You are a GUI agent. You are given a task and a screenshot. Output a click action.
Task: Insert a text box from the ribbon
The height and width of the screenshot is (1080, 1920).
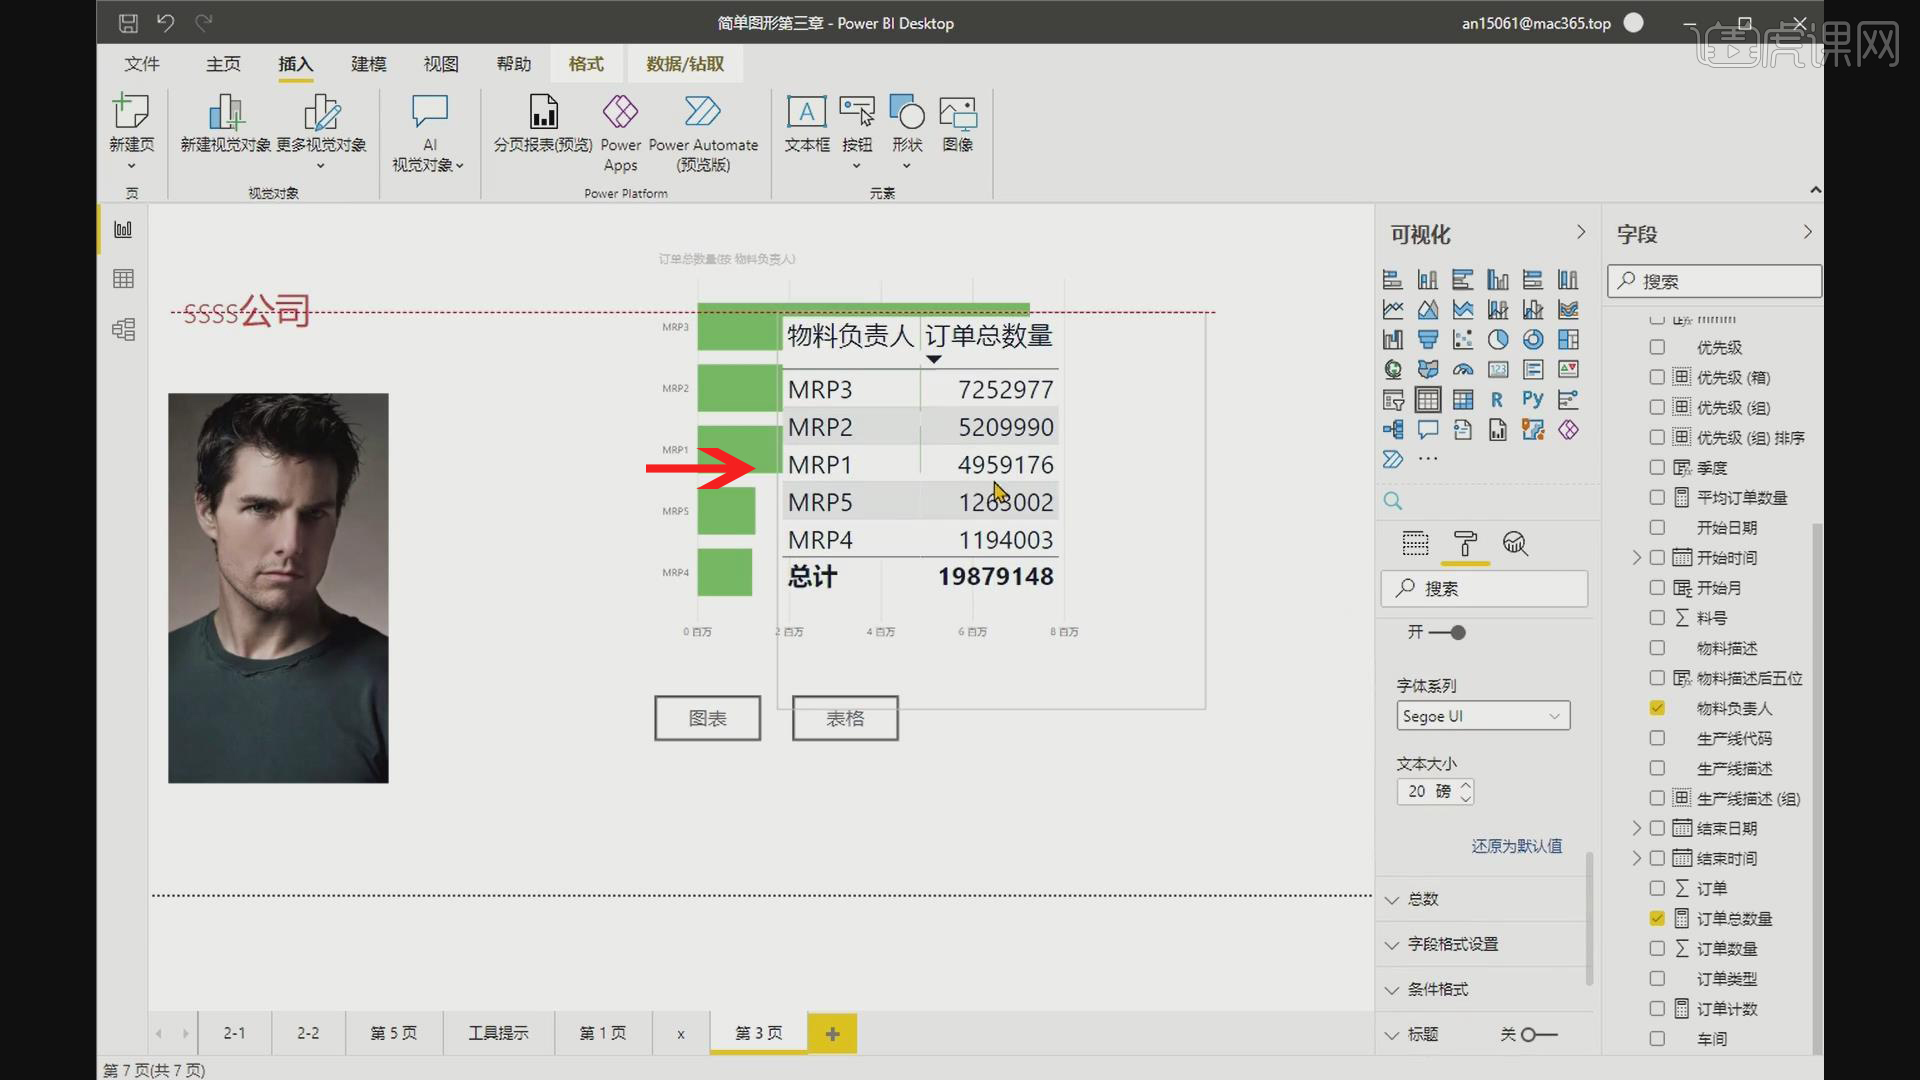coord(806,125)
